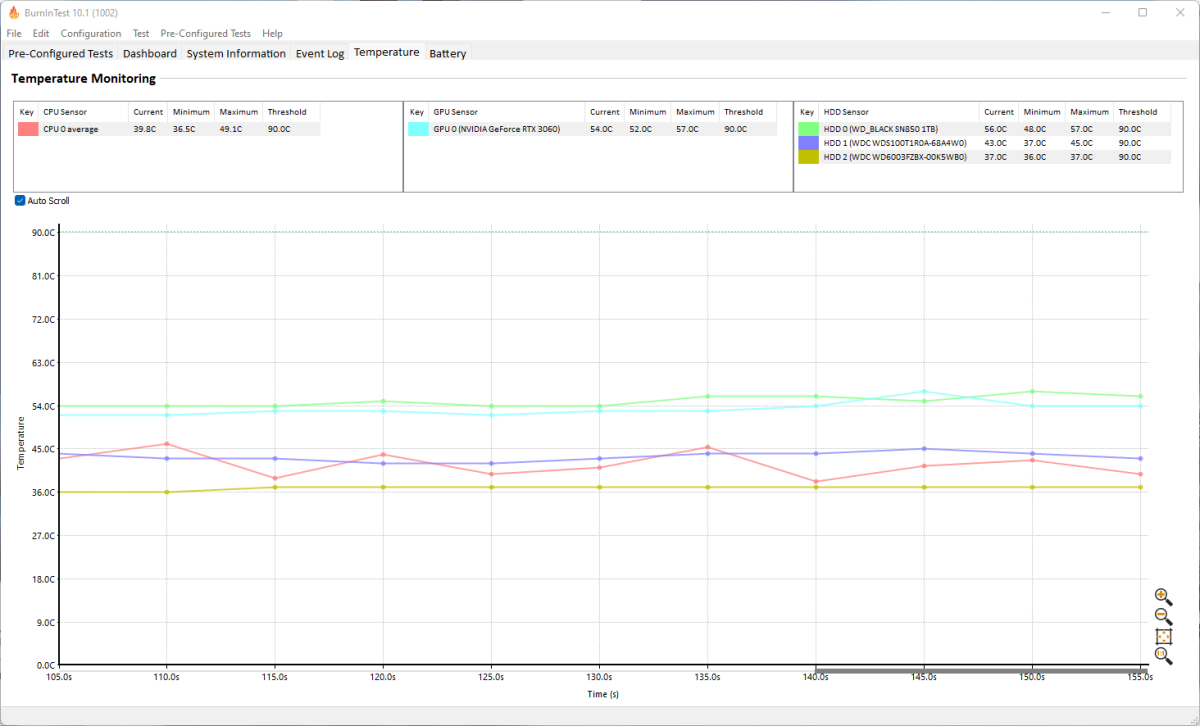Image resolution: width=1200 pixels, height=726 pixels.
Task: Click the GPU table Minimum column header
Action: click(648, 112)
